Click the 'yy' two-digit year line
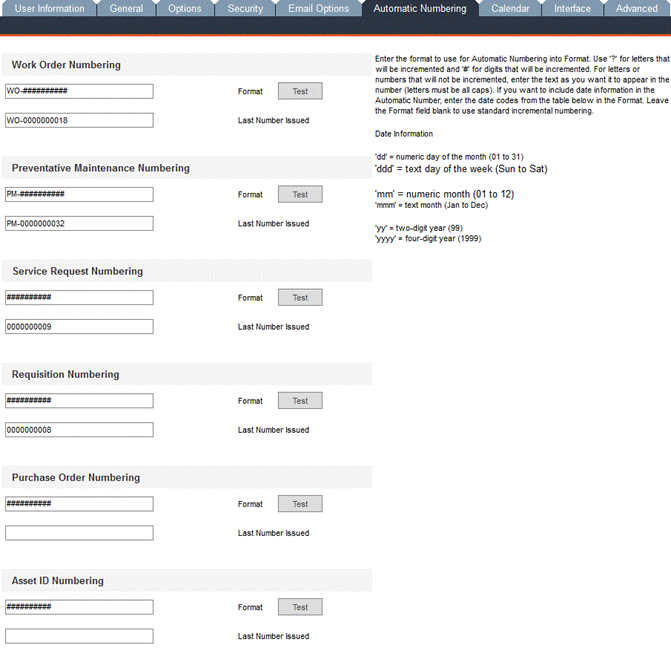671x648 pixels. 419,228
